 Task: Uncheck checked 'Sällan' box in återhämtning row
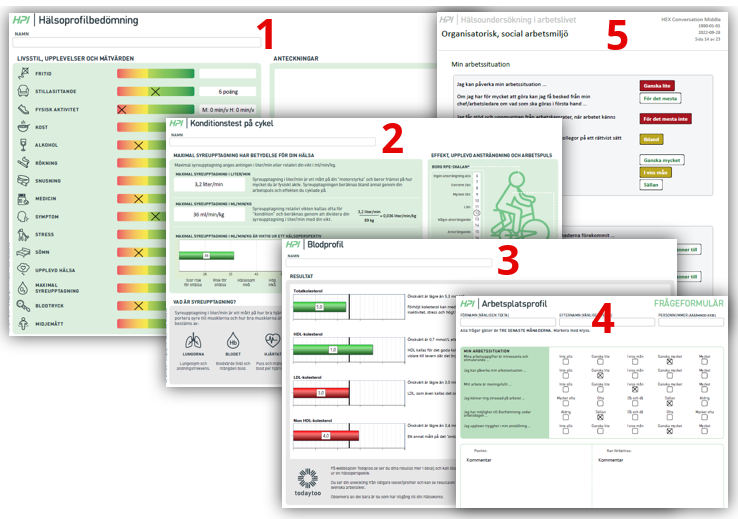(600, 417)
